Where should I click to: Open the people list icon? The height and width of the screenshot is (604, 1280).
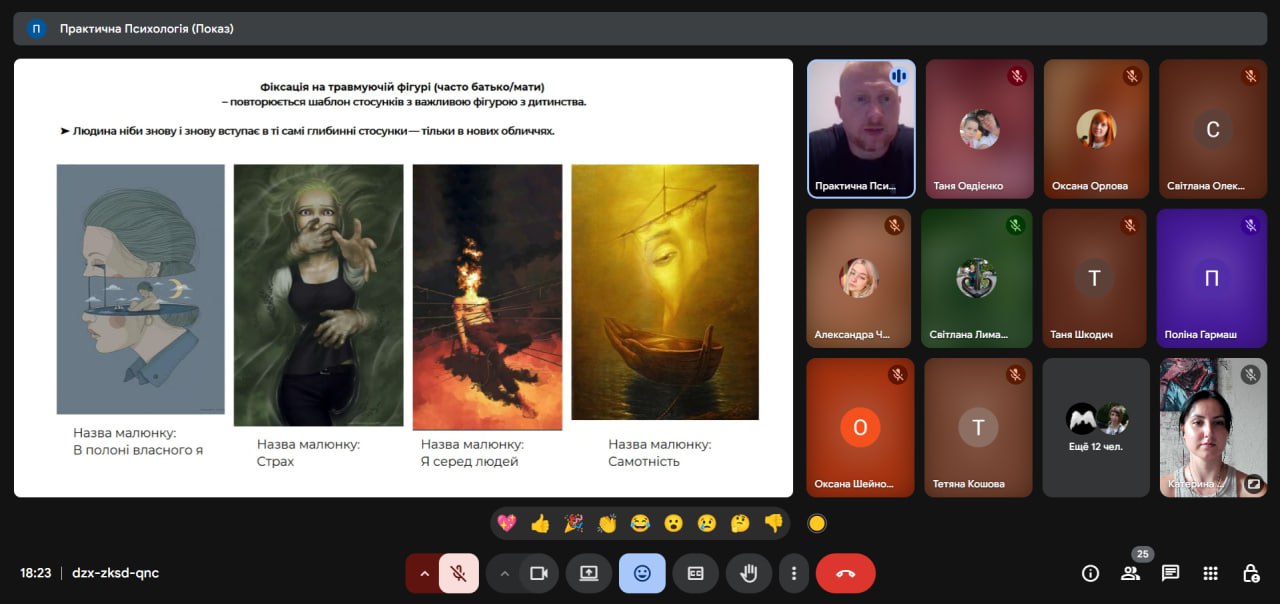click(x=1131, y=573)
